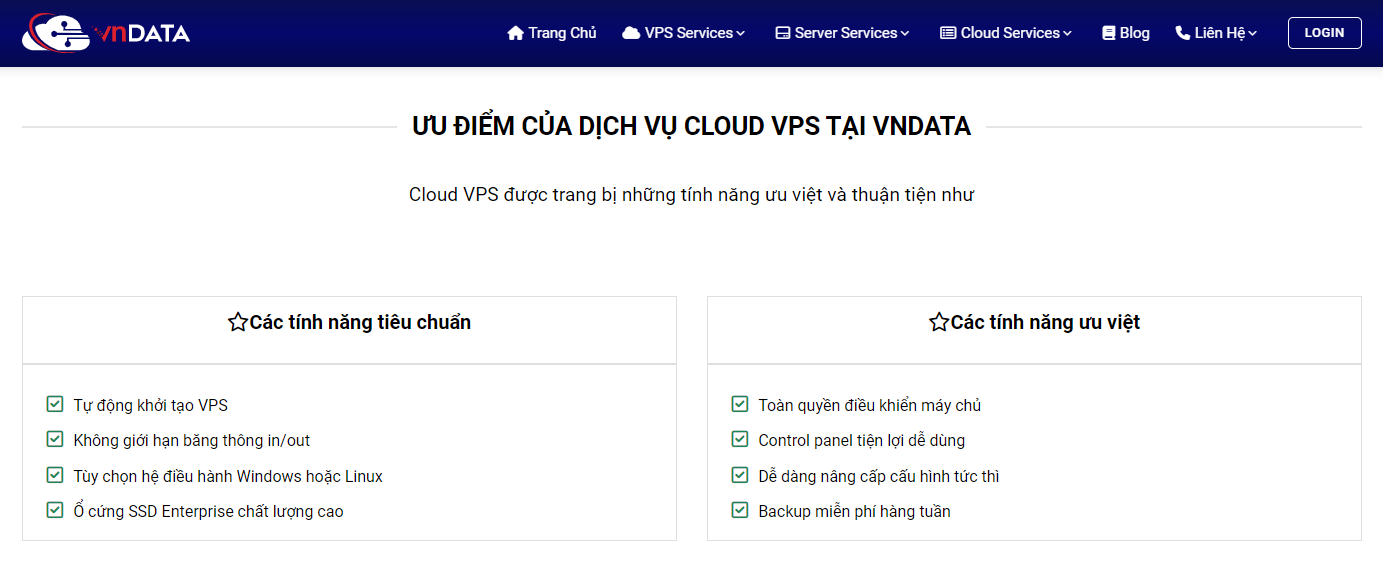Click the home icon beside Trang Chủ
This screenshot has width=1383, height=563.
coord(516,33)
